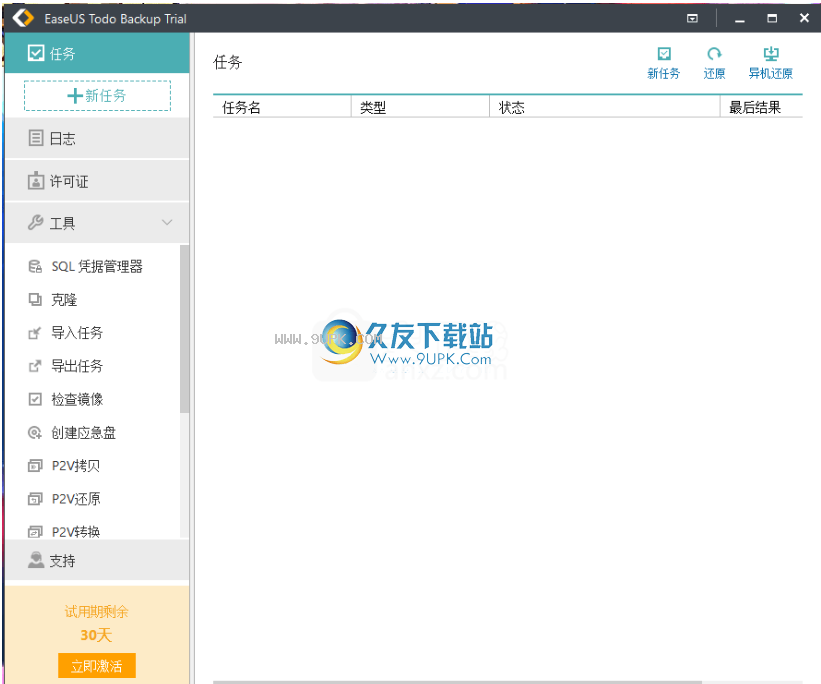This screenshot has width=821, height=684.
Task: Click the 试用期剩余 trial label
Action: coord(96,611)
